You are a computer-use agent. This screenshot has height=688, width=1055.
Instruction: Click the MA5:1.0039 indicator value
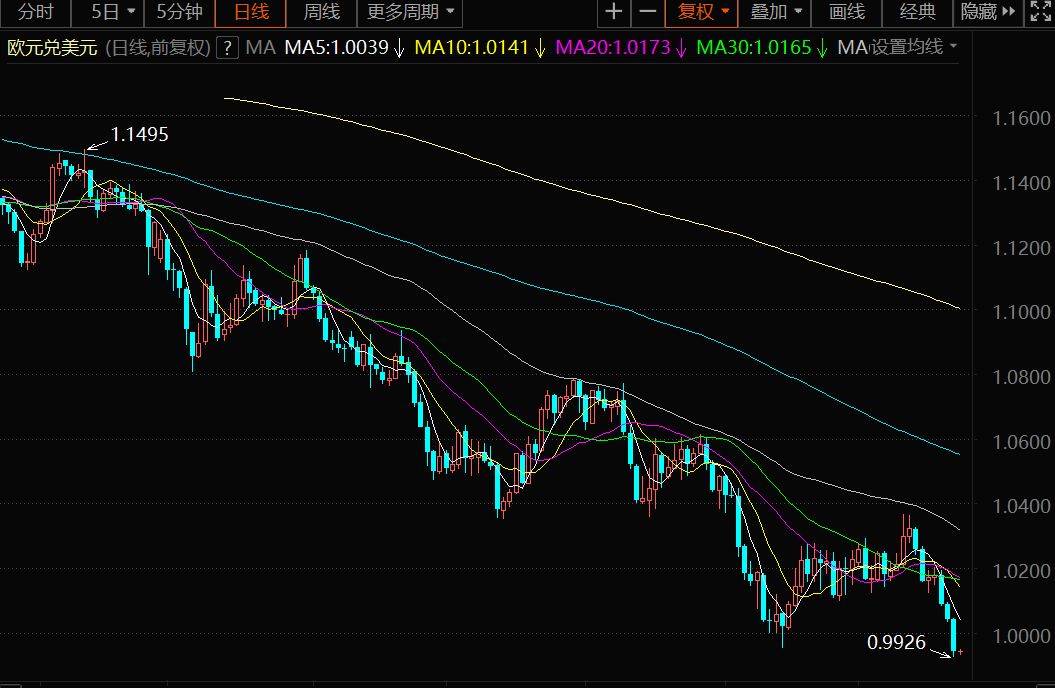[344, 48]
